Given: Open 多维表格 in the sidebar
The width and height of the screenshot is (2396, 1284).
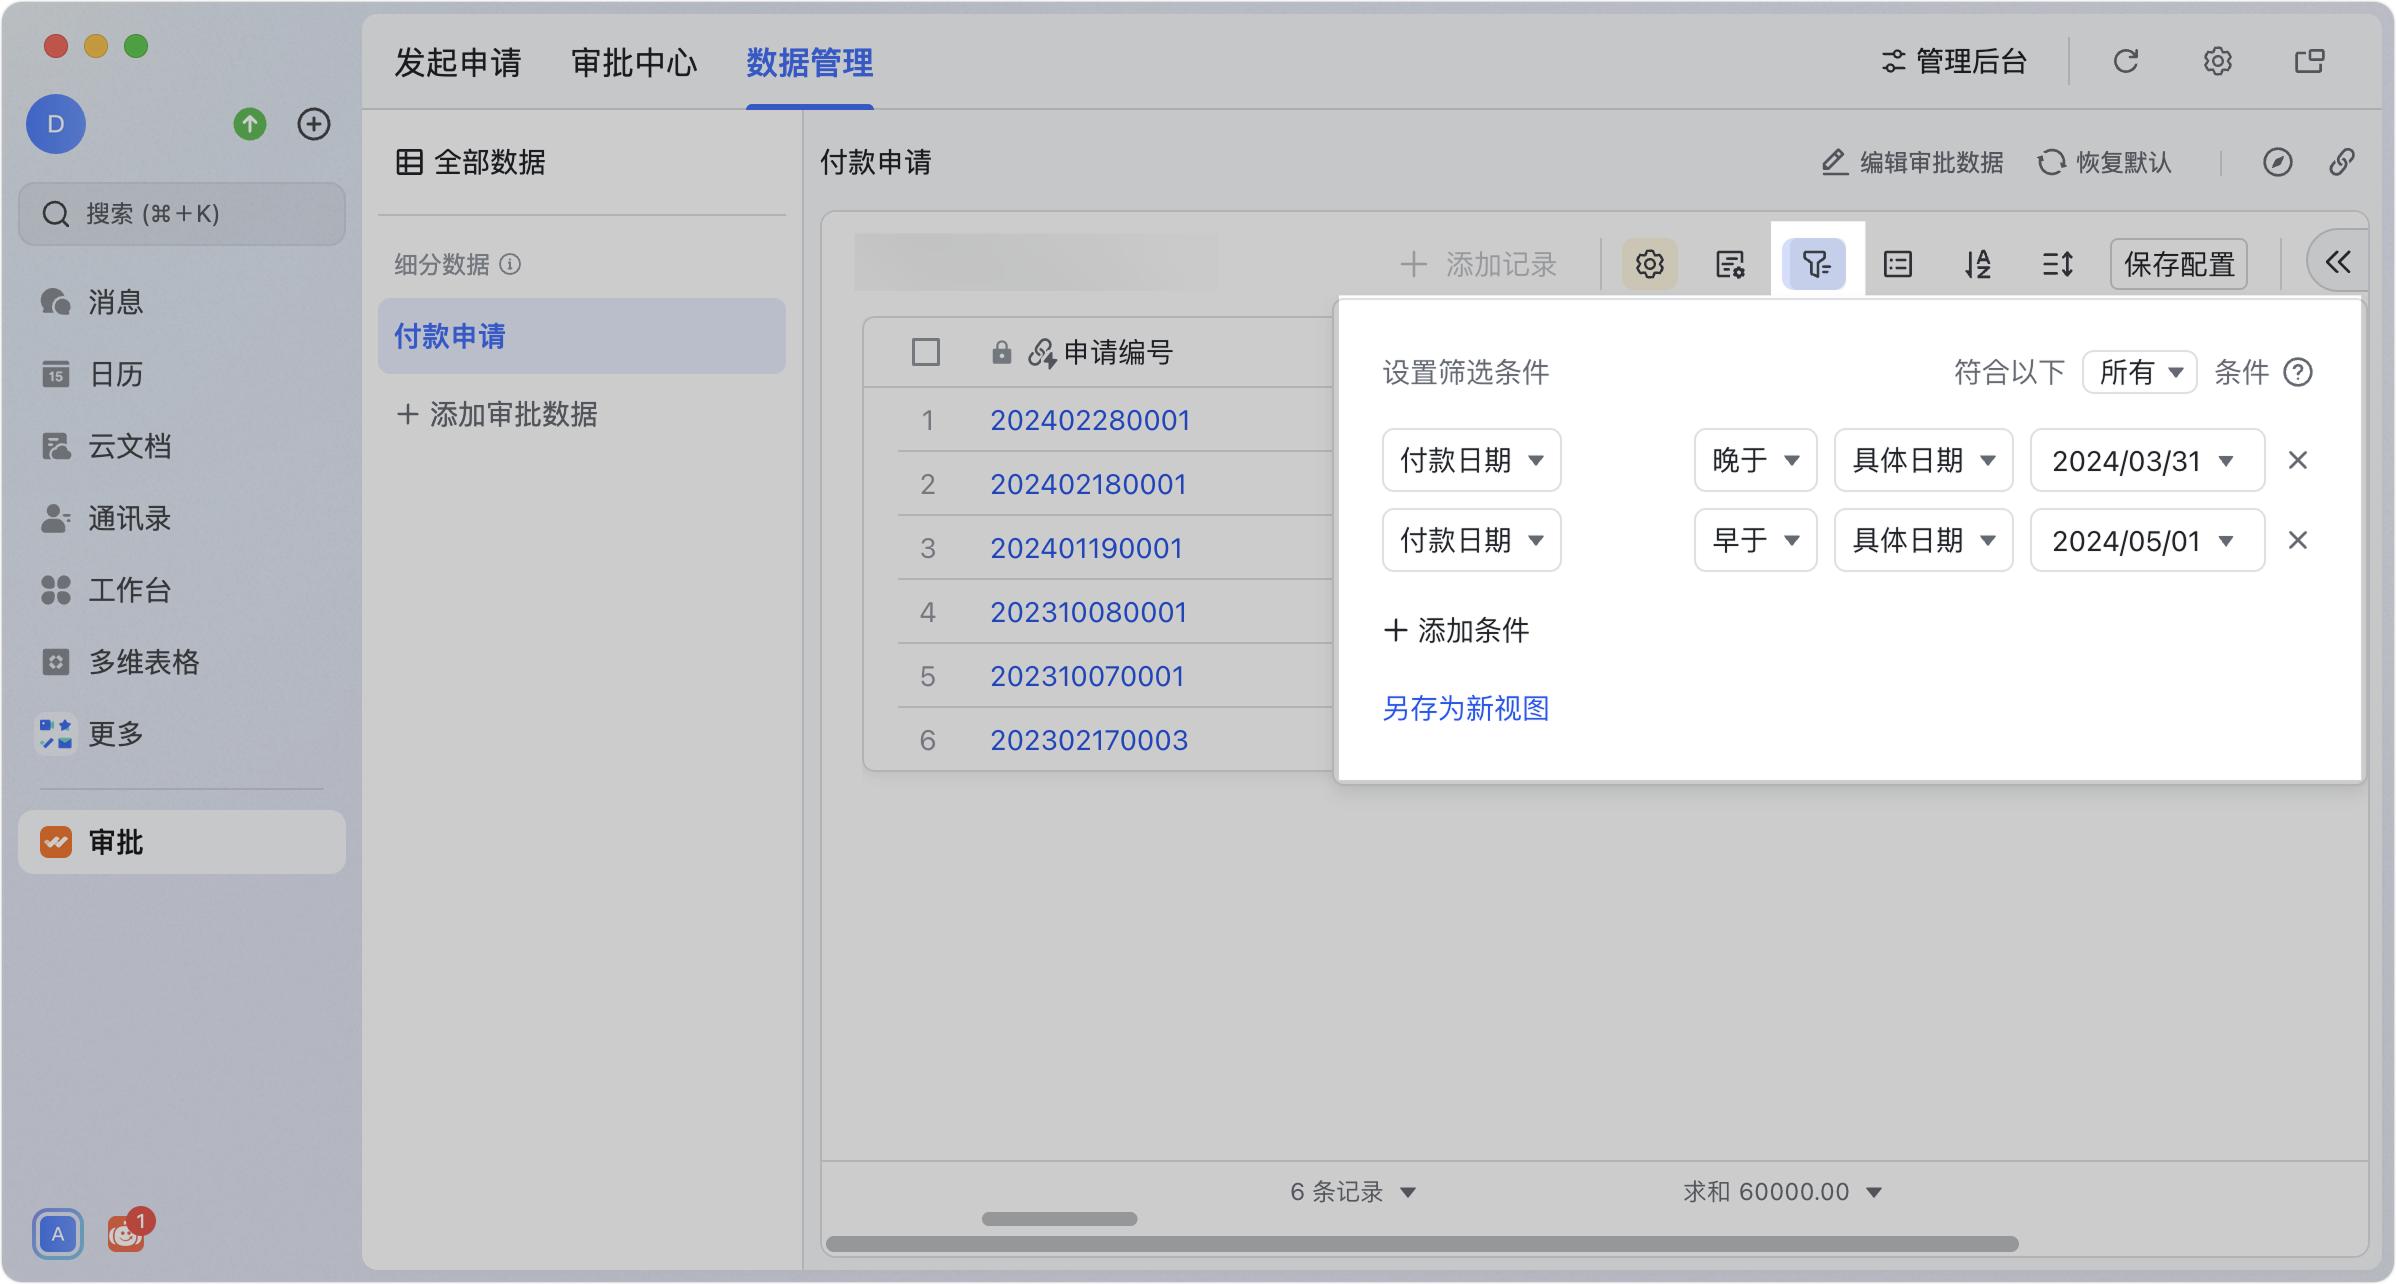Looking at the screenshot, I should (x=182, y=662).
